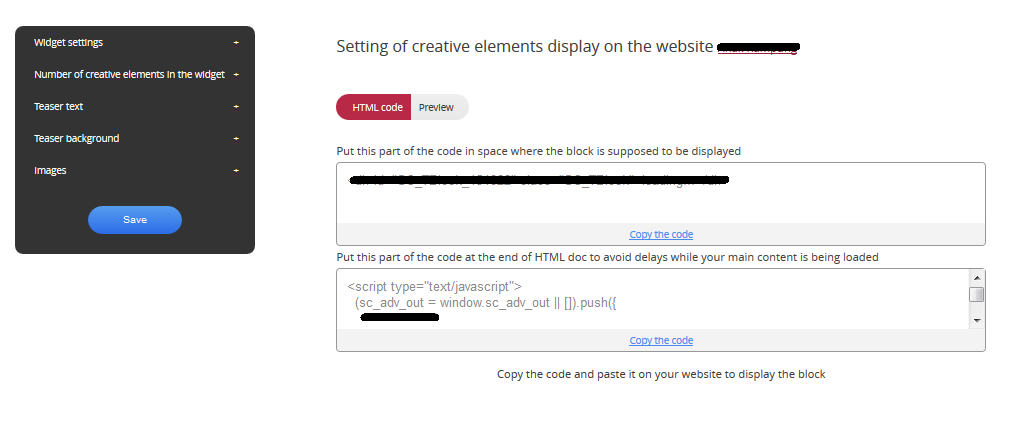Click inside the javascript script code field
1020x441 pixels.
650,300
